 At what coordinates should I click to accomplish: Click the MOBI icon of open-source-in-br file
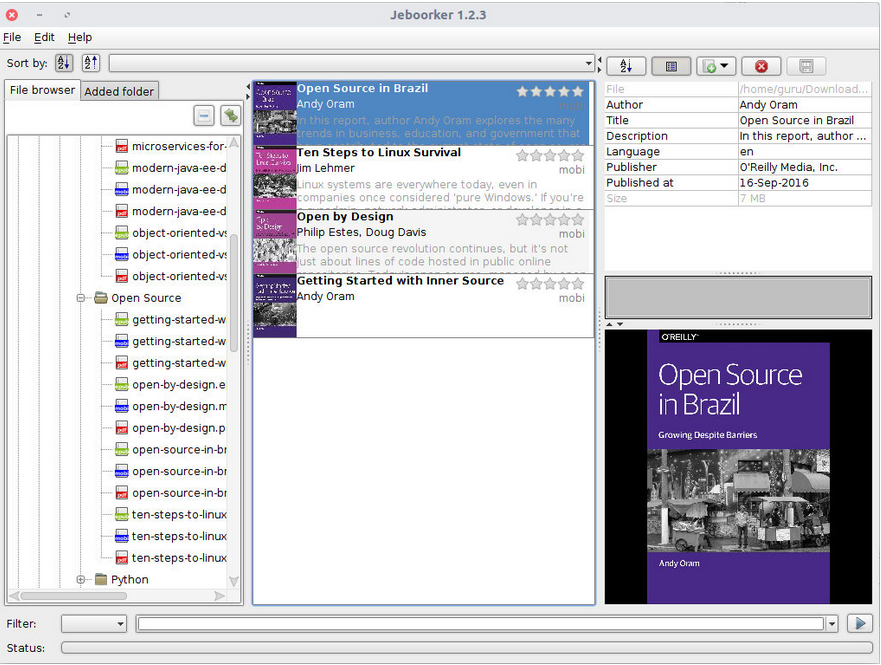click(x=121, y=471)
